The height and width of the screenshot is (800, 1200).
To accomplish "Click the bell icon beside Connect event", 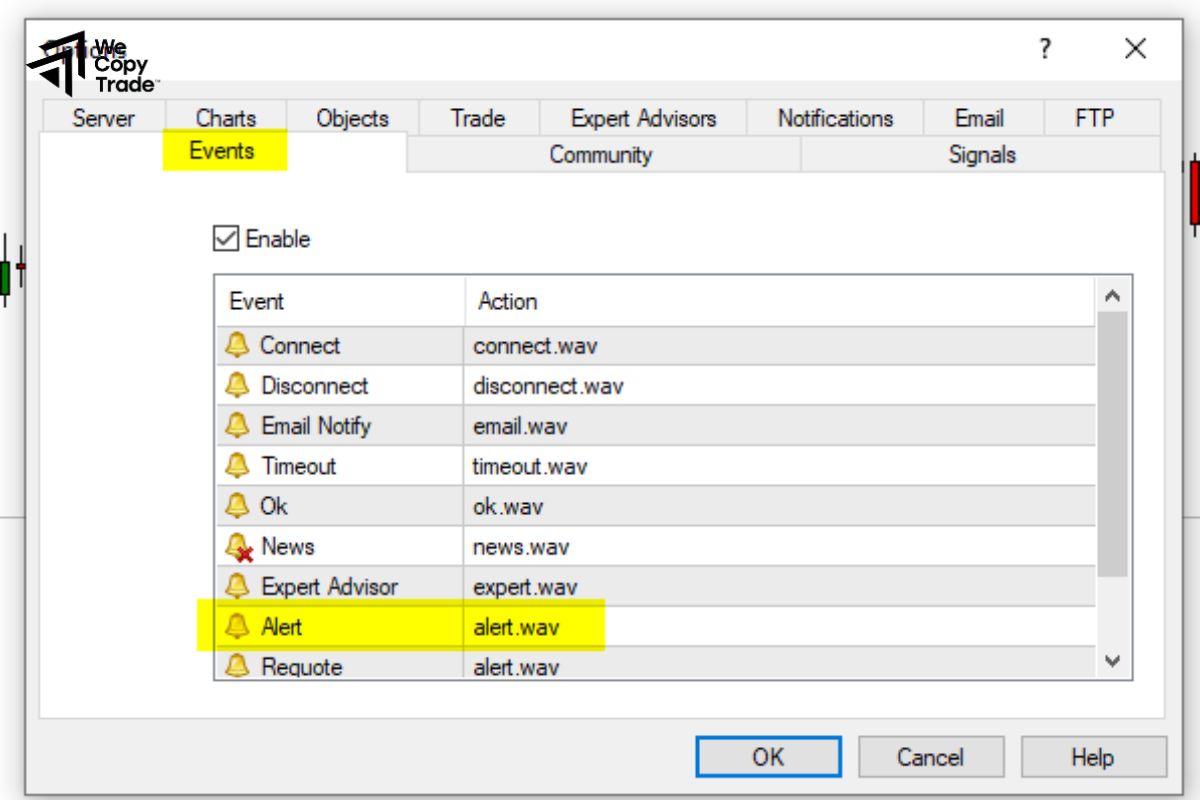I will [x=239, y=345].
